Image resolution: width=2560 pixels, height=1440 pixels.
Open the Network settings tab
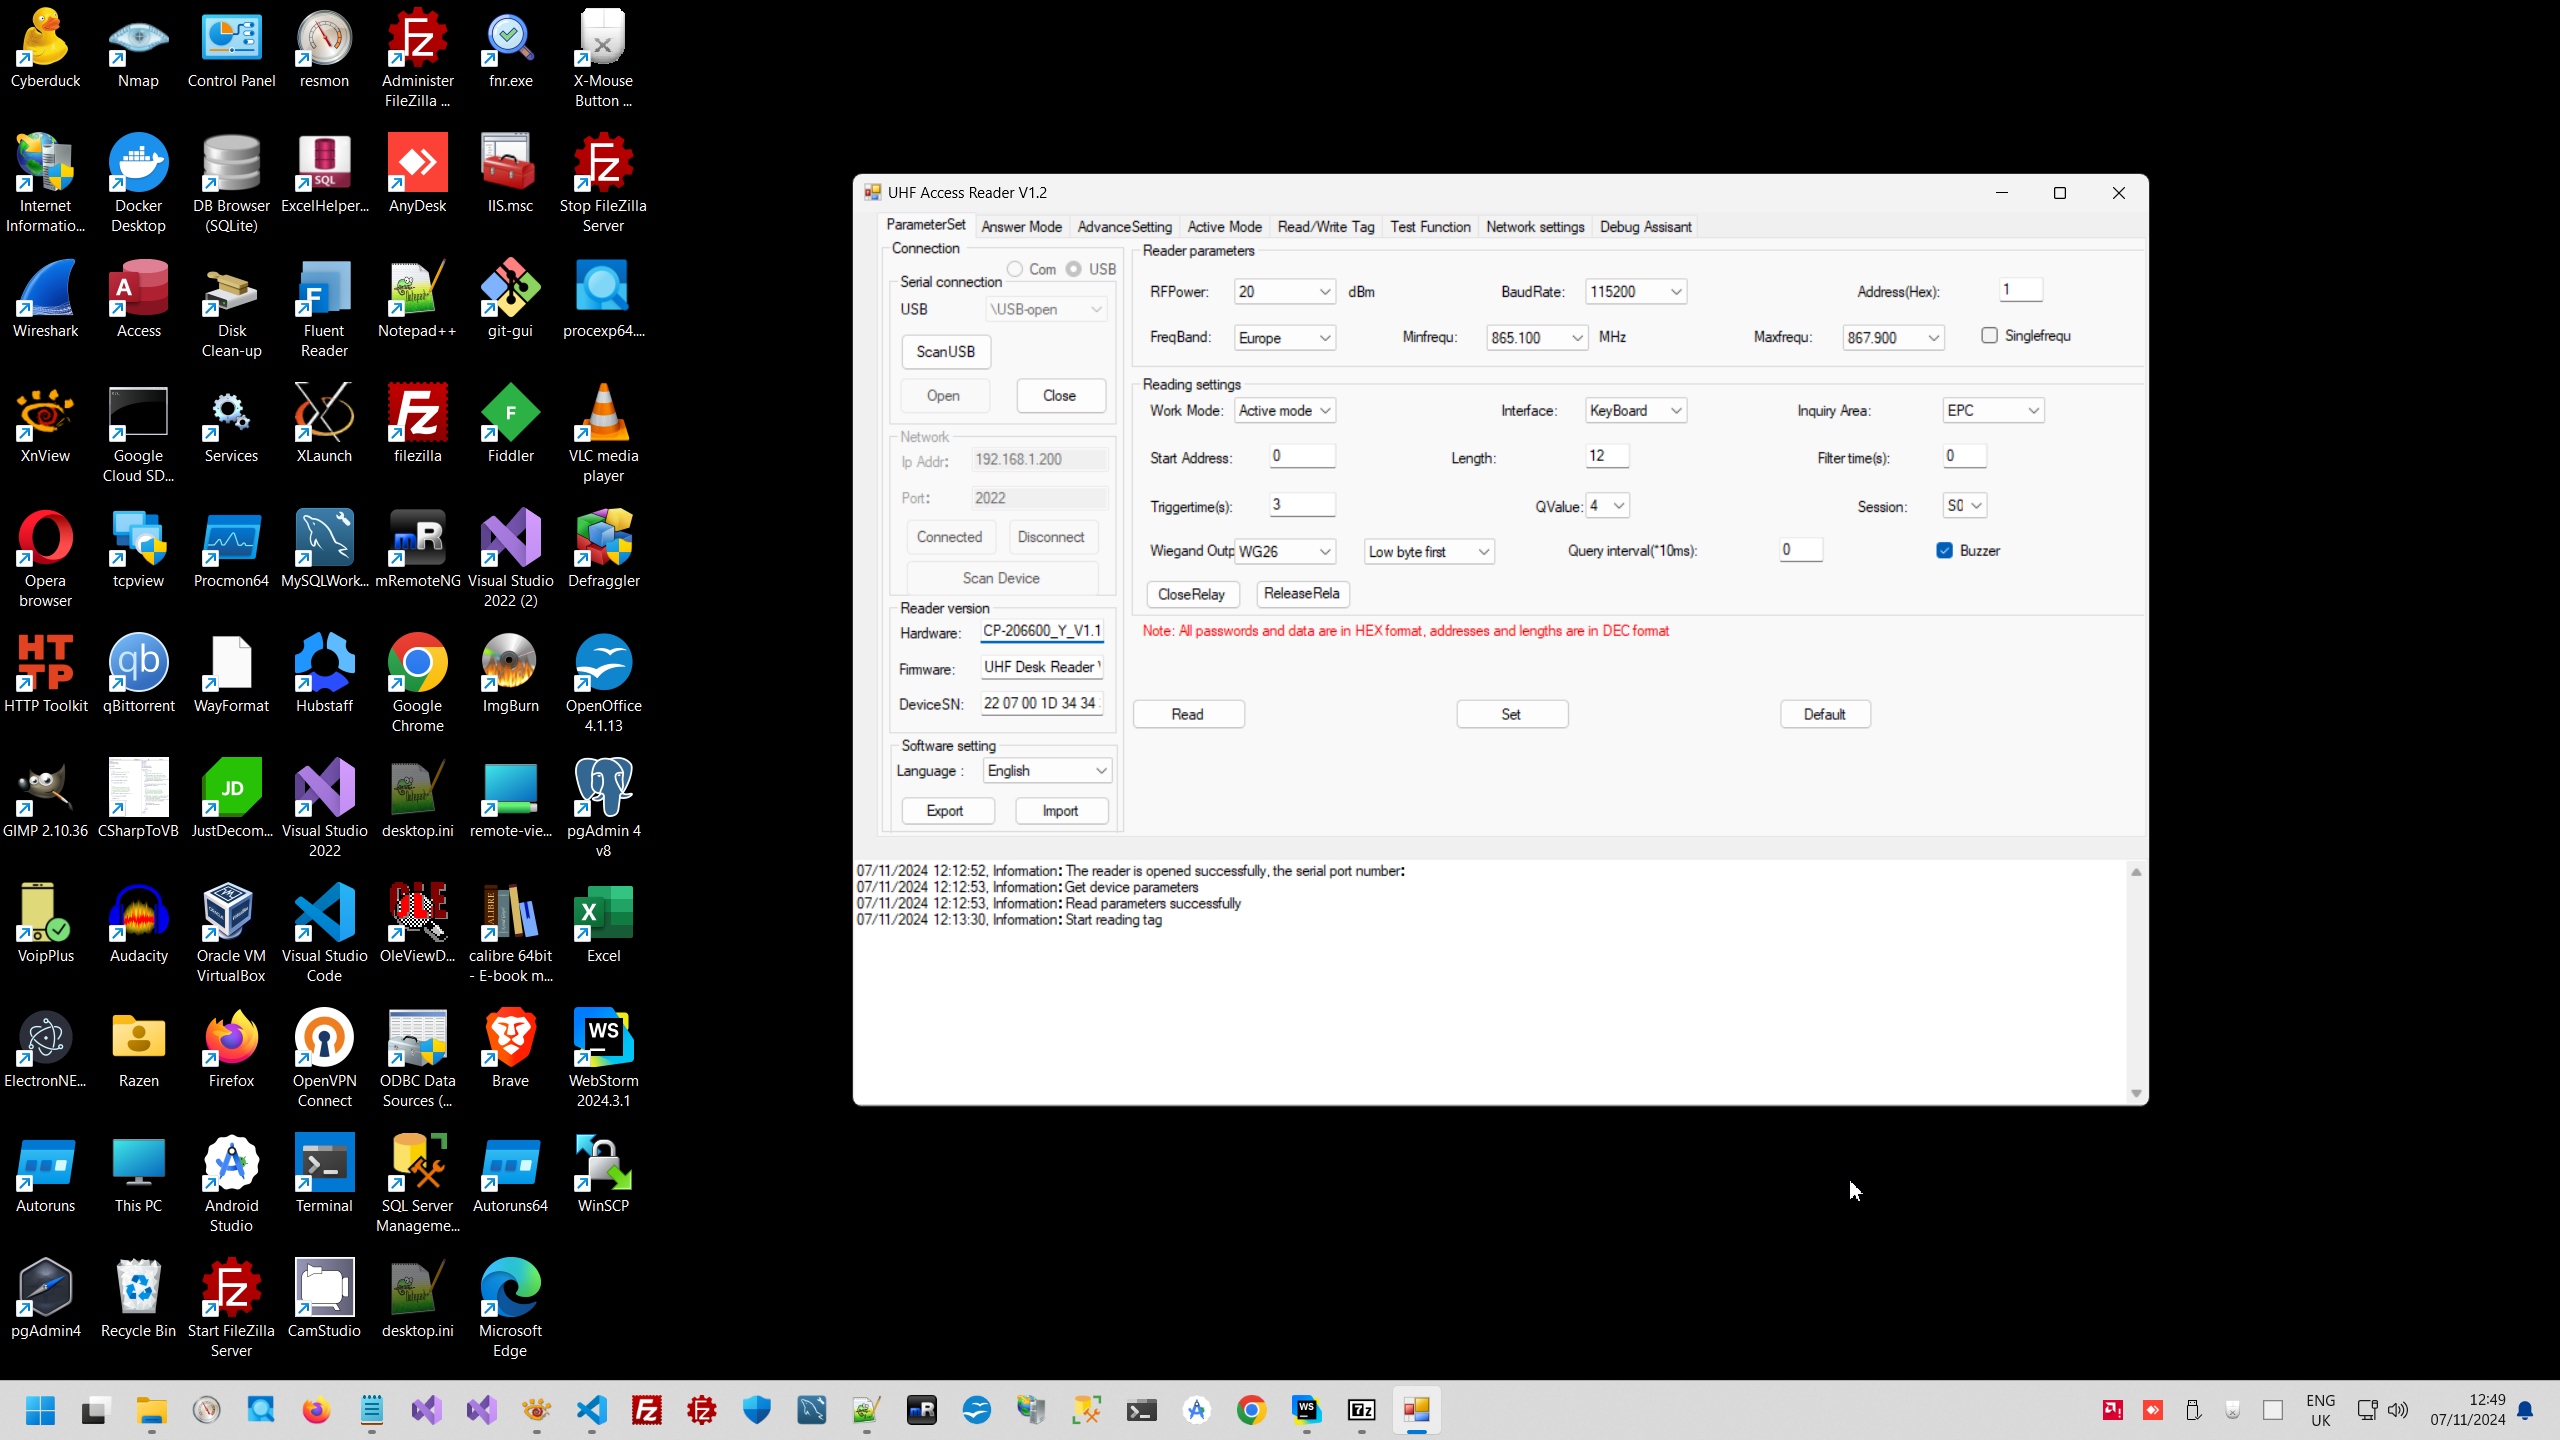1534,227
